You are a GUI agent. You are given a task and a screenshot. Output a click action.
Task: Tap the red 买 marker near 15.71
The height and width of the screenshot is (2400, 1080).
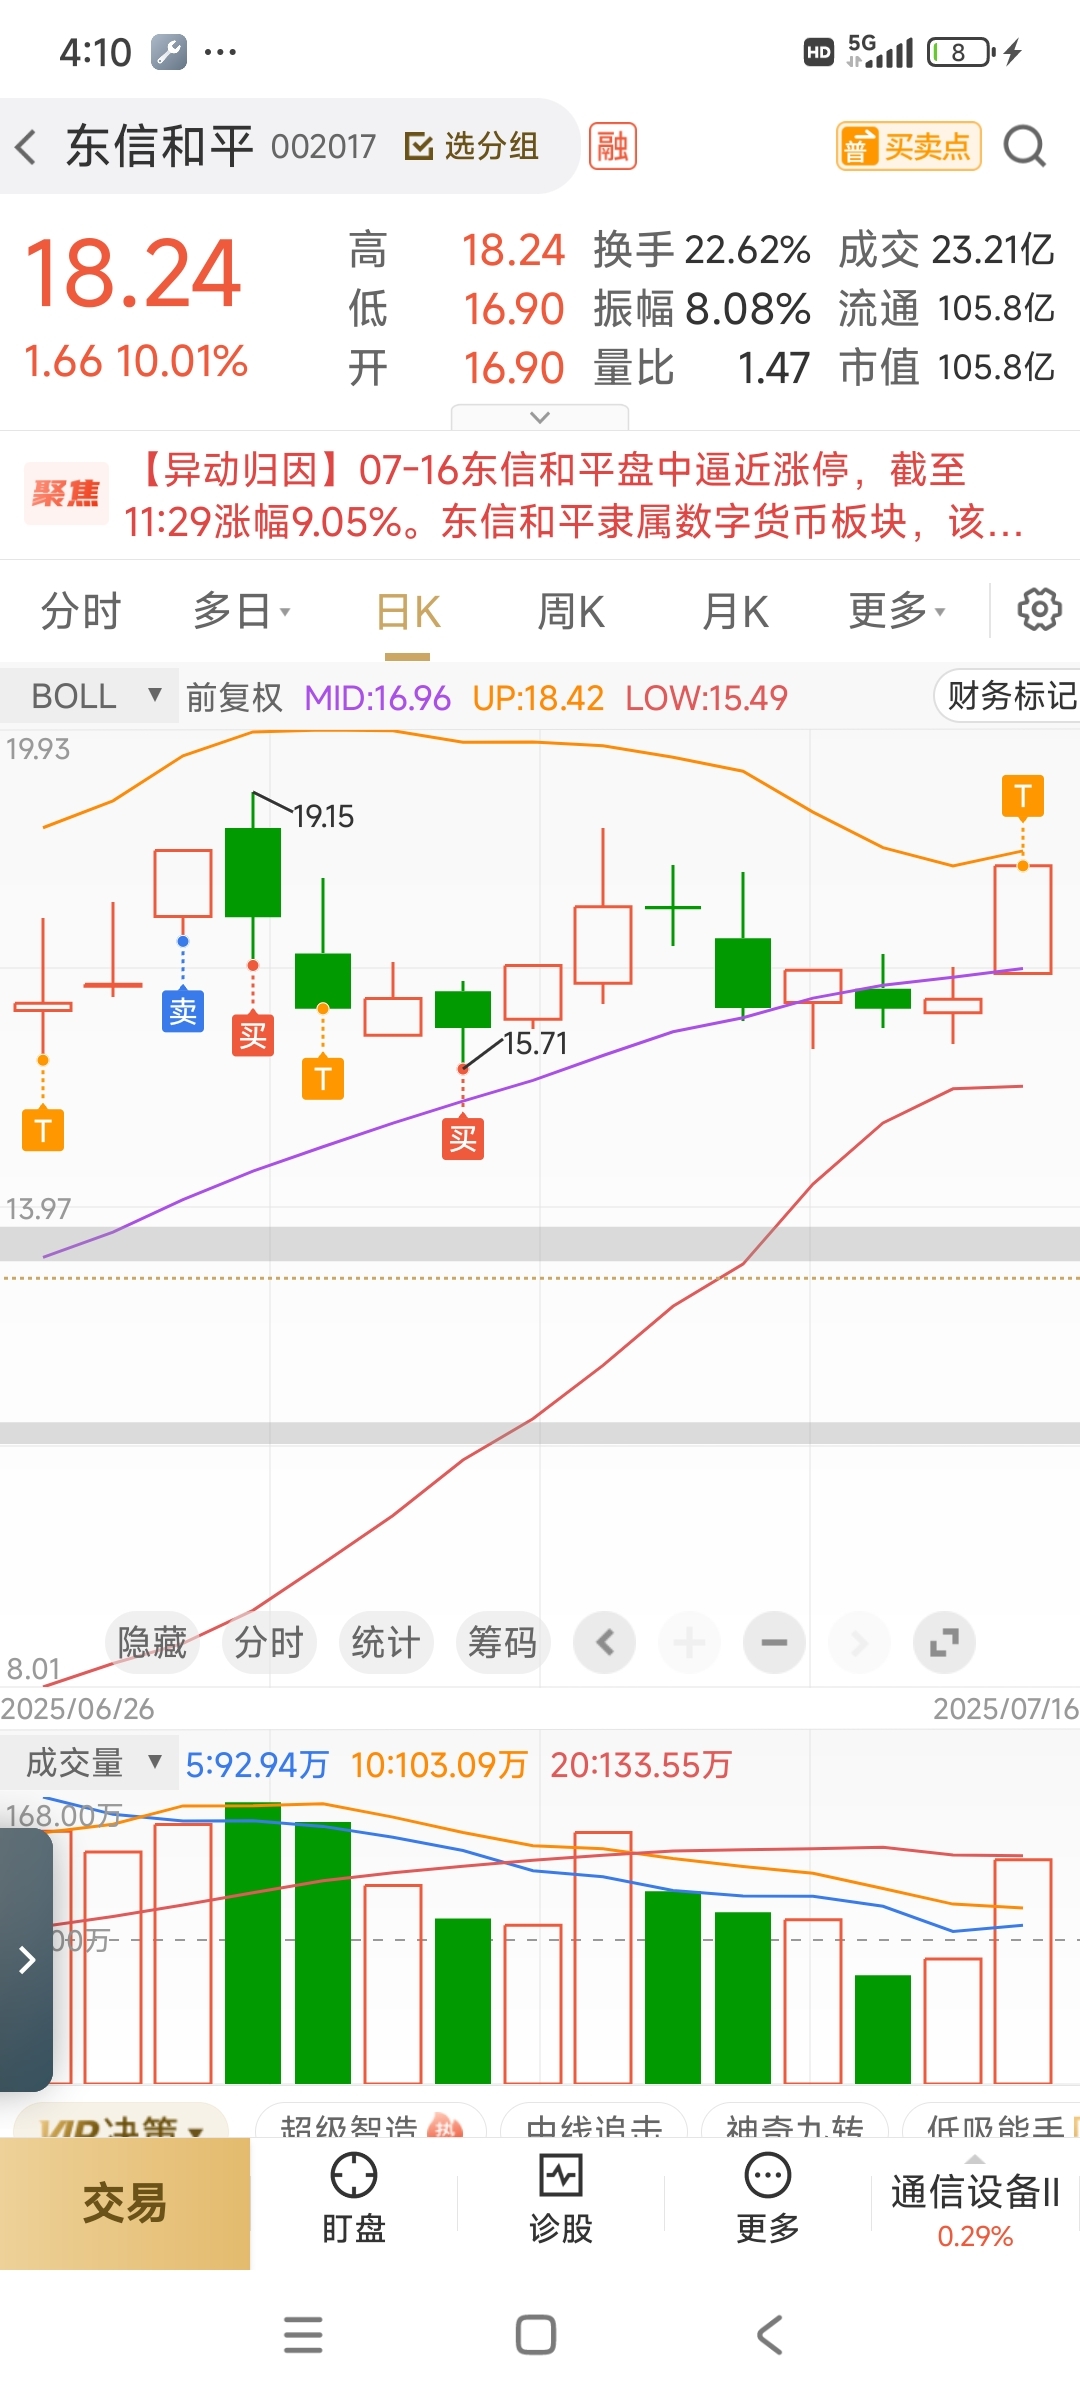(463, 1138)
